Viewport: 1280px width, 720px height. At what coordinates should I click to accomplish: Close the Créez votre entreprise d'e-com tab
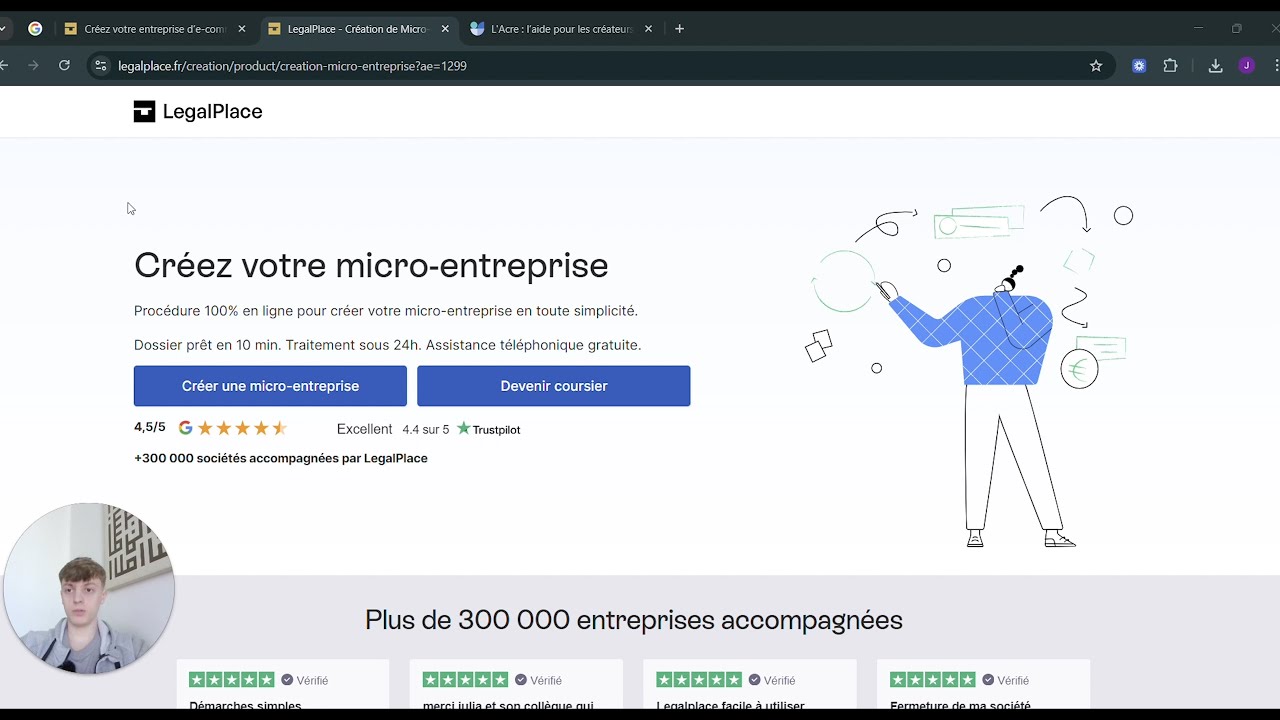242,29
